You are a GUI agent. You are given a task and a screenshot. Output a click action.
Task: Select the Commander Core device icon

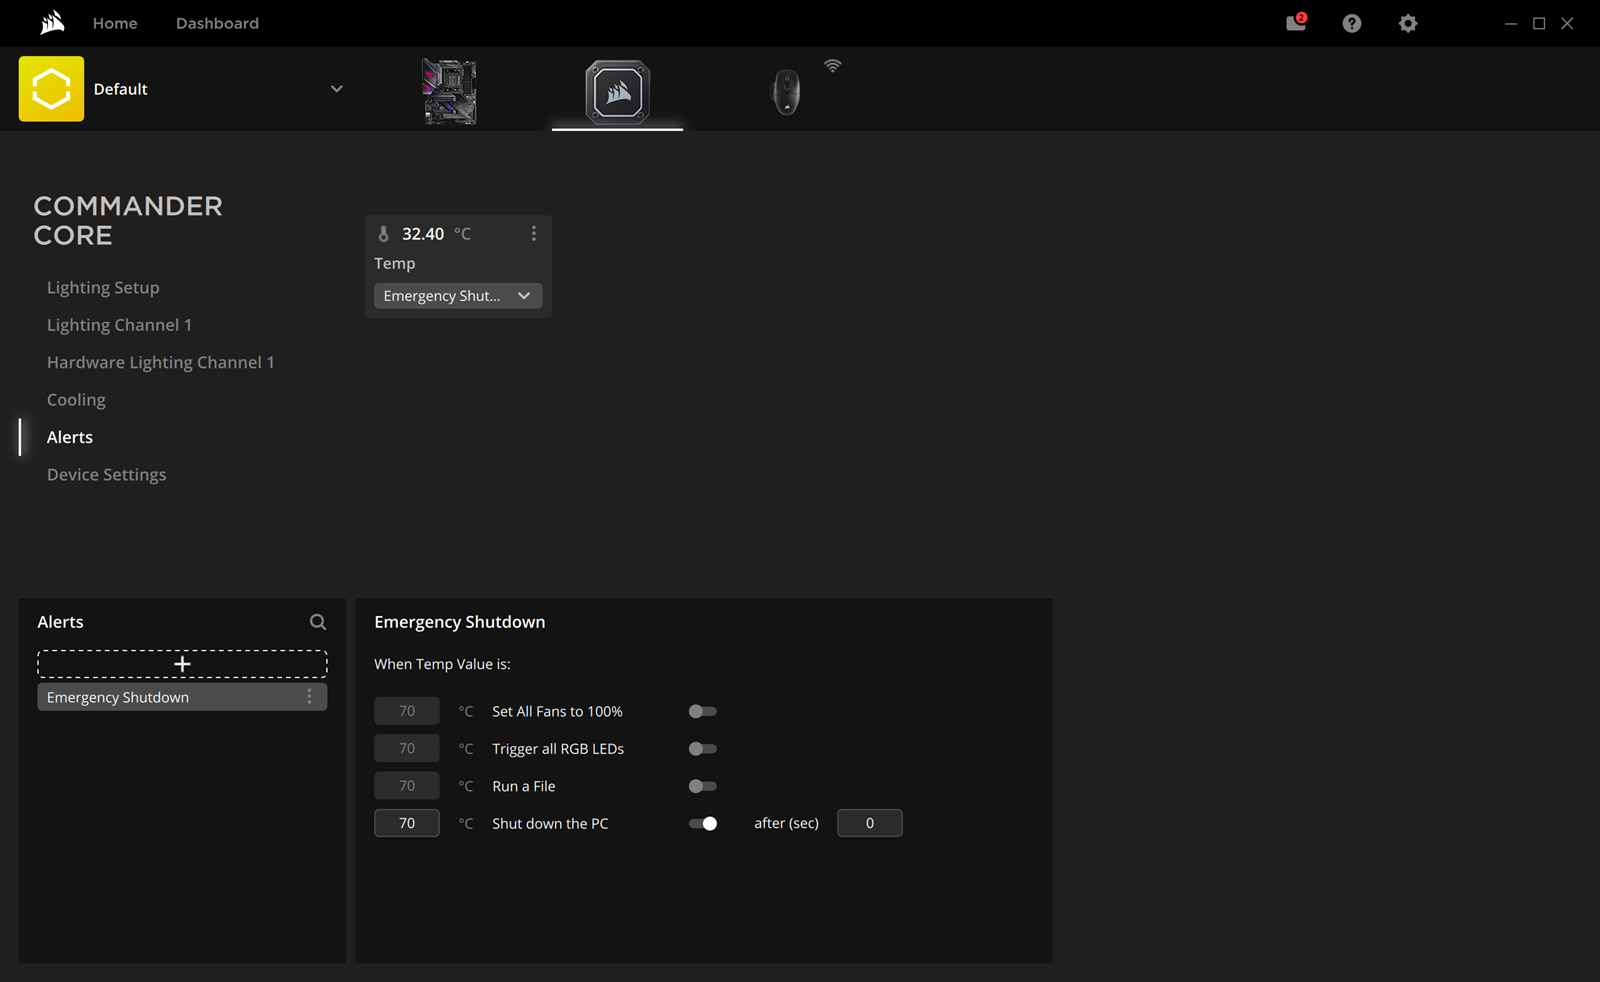pos(618,92)
